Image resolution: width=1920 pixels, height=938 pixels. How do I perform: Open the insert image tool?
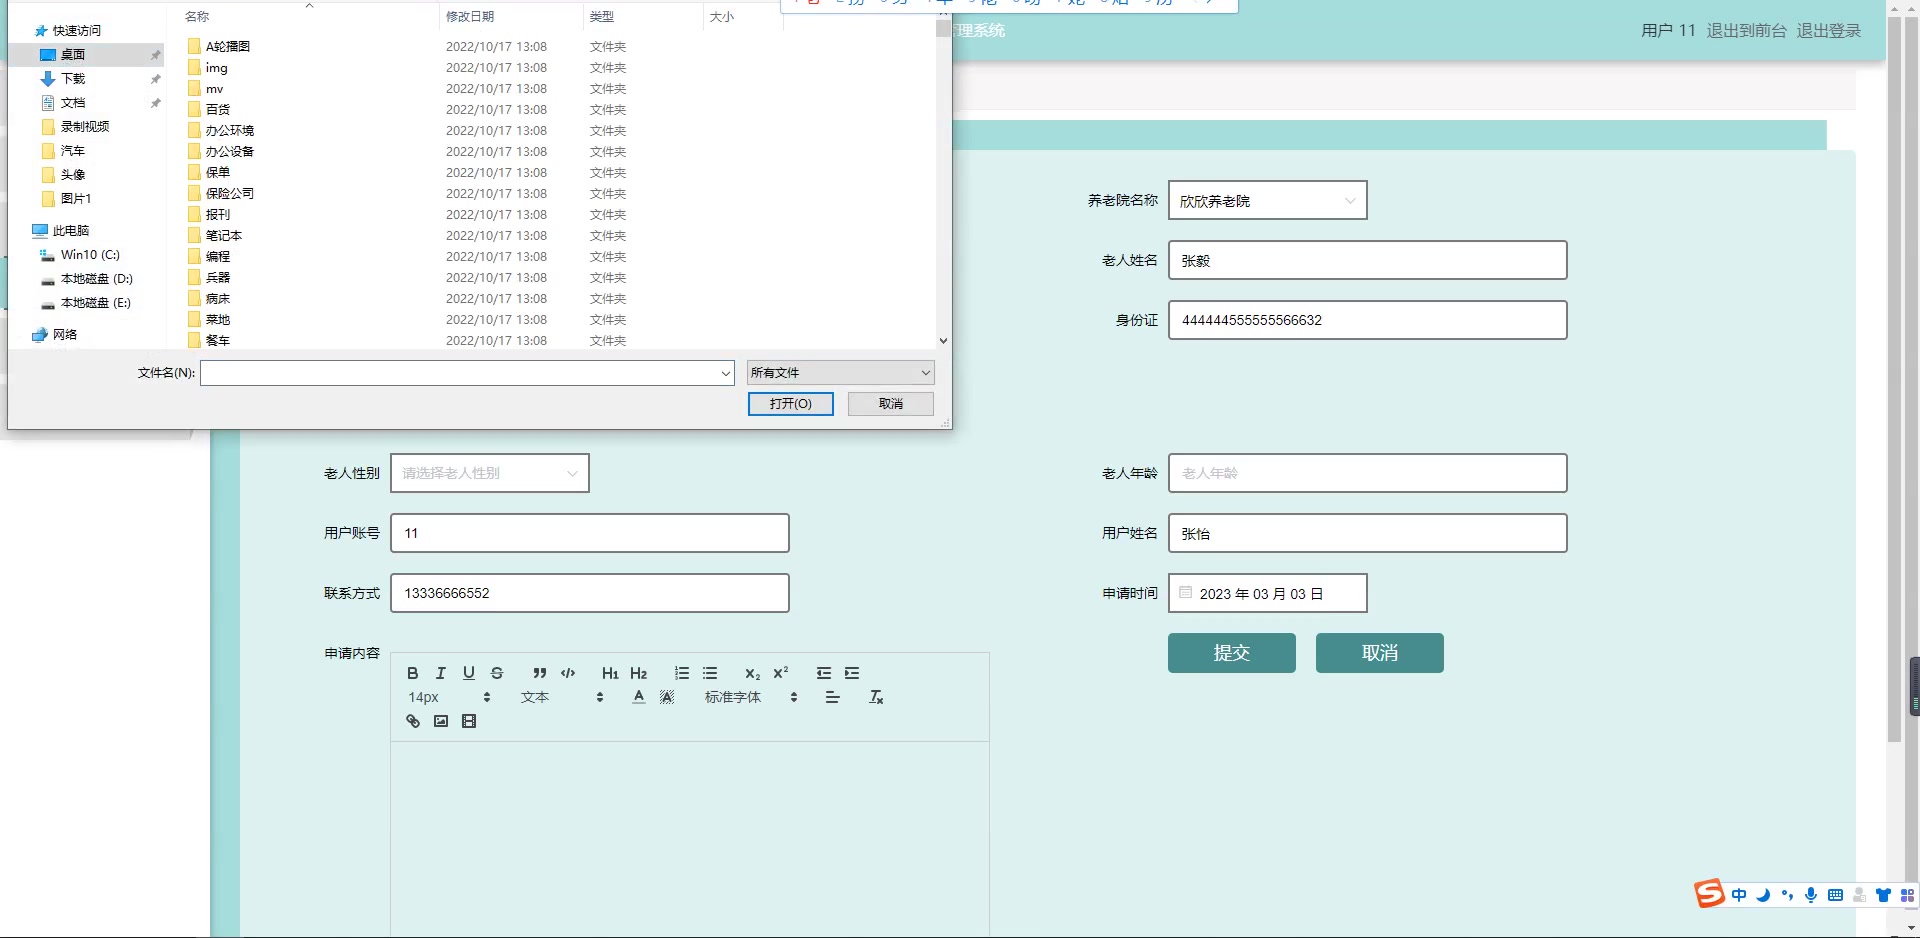(x=440, y=721)
